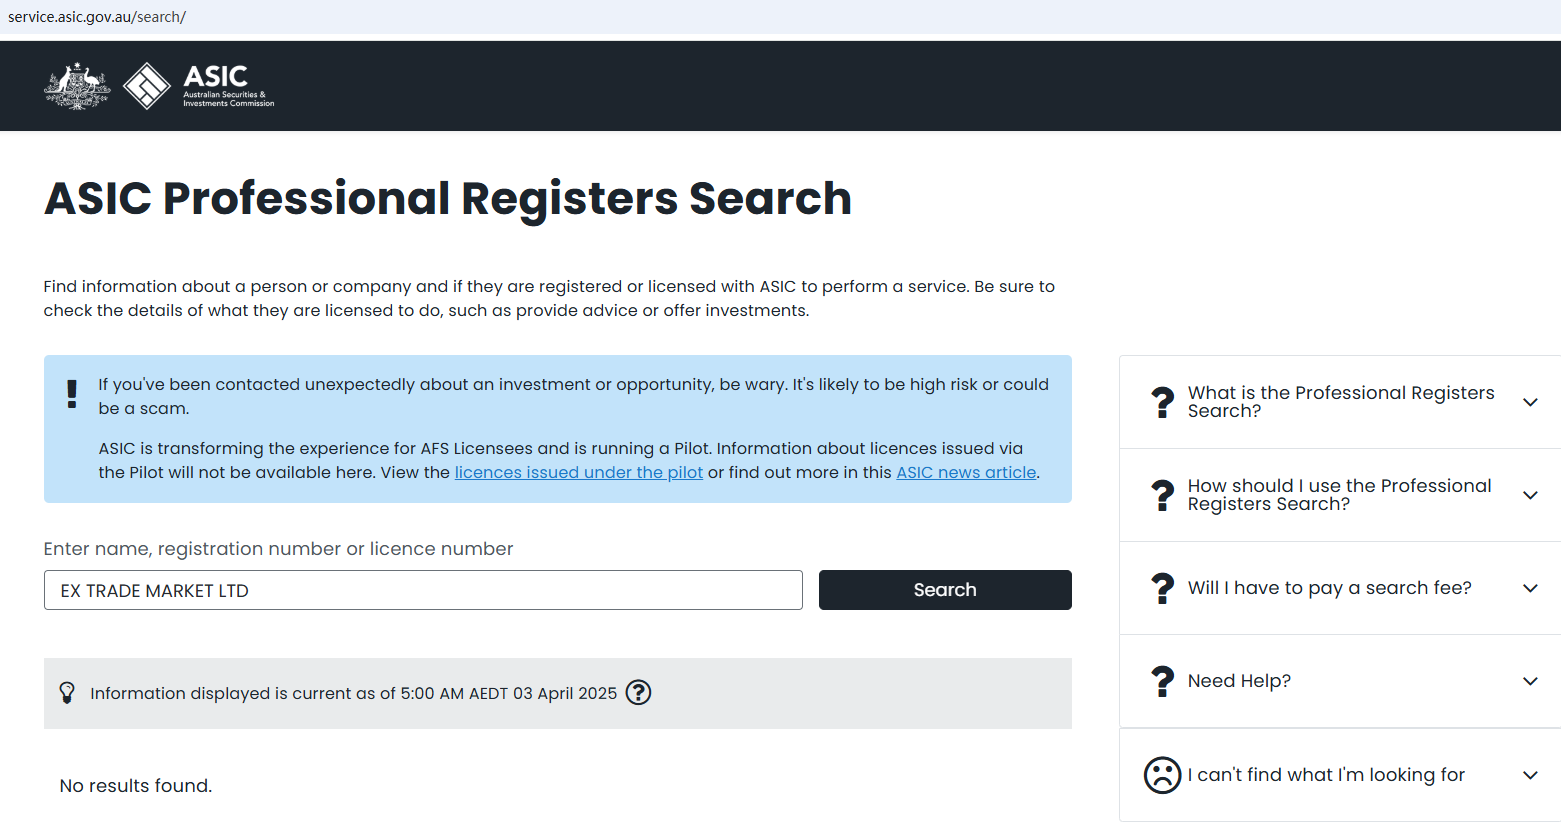Expand the "How should I use" section chevron

[1529, 495]
